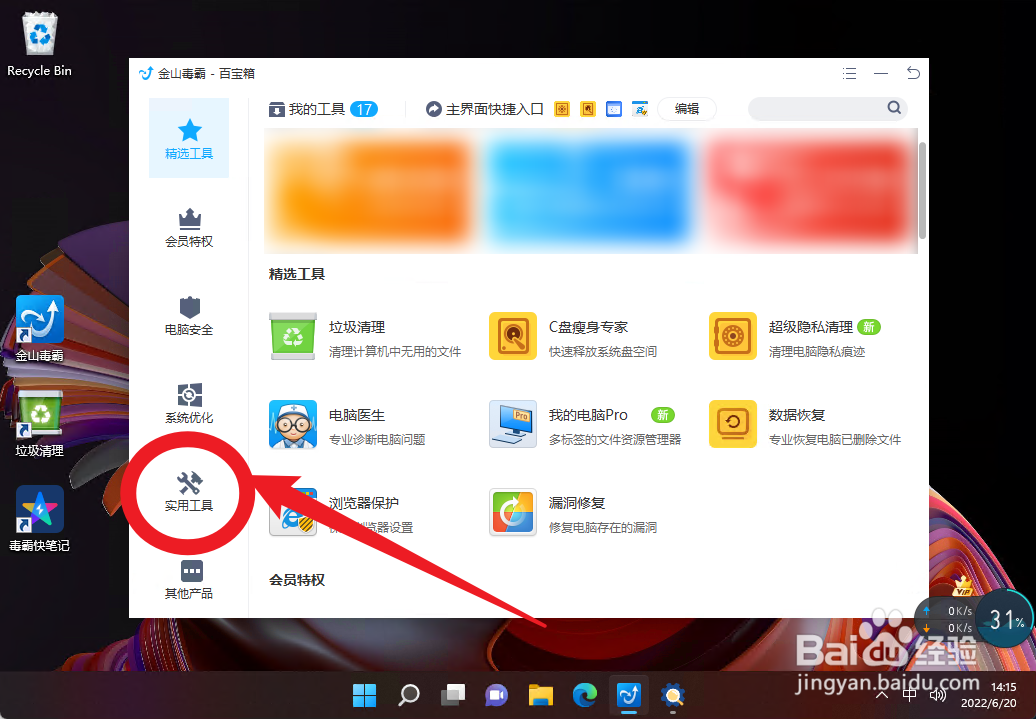Click the second orange quick-entry shortcut icon
The width and height of the screenshot is (1036, 719).
pyautogui.click(x=587, y=109)
